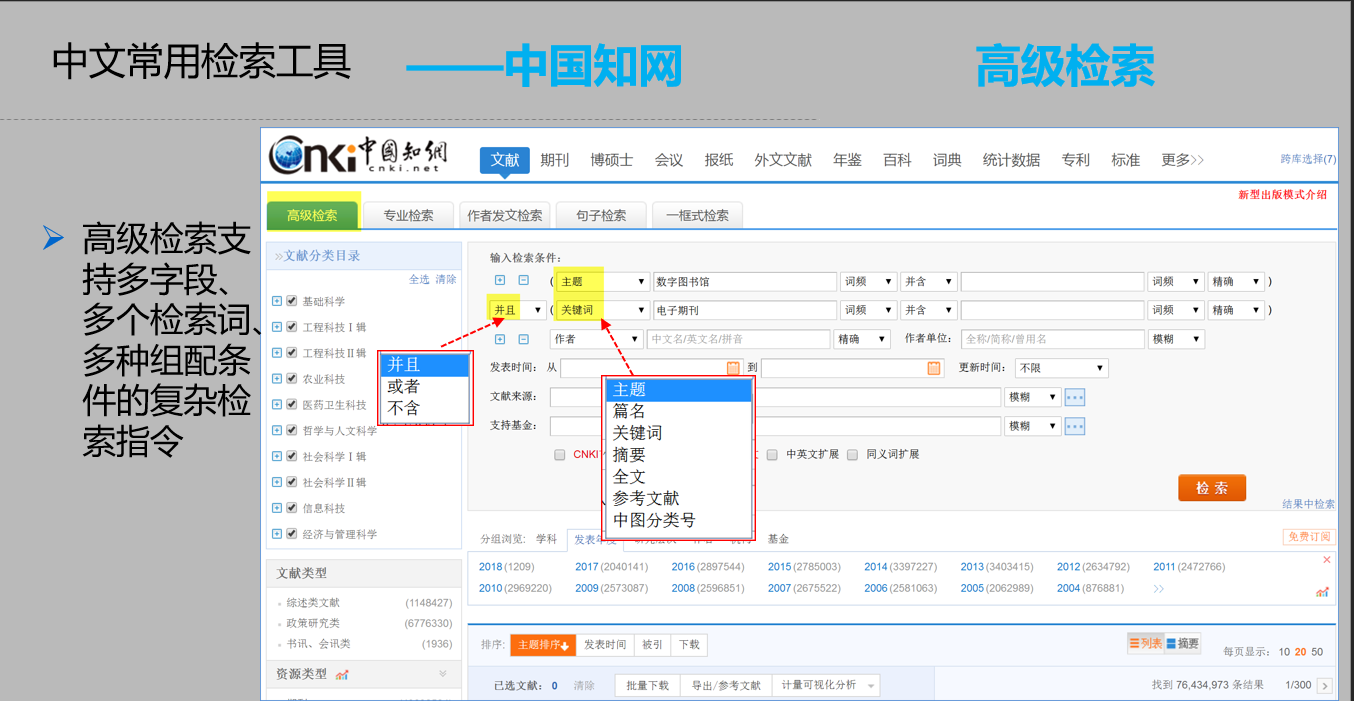Image resolution: width=1354 pixels, height=701 pixels.
Task: Click the orange 检索 search button
Action: (x=1212, y=488)
